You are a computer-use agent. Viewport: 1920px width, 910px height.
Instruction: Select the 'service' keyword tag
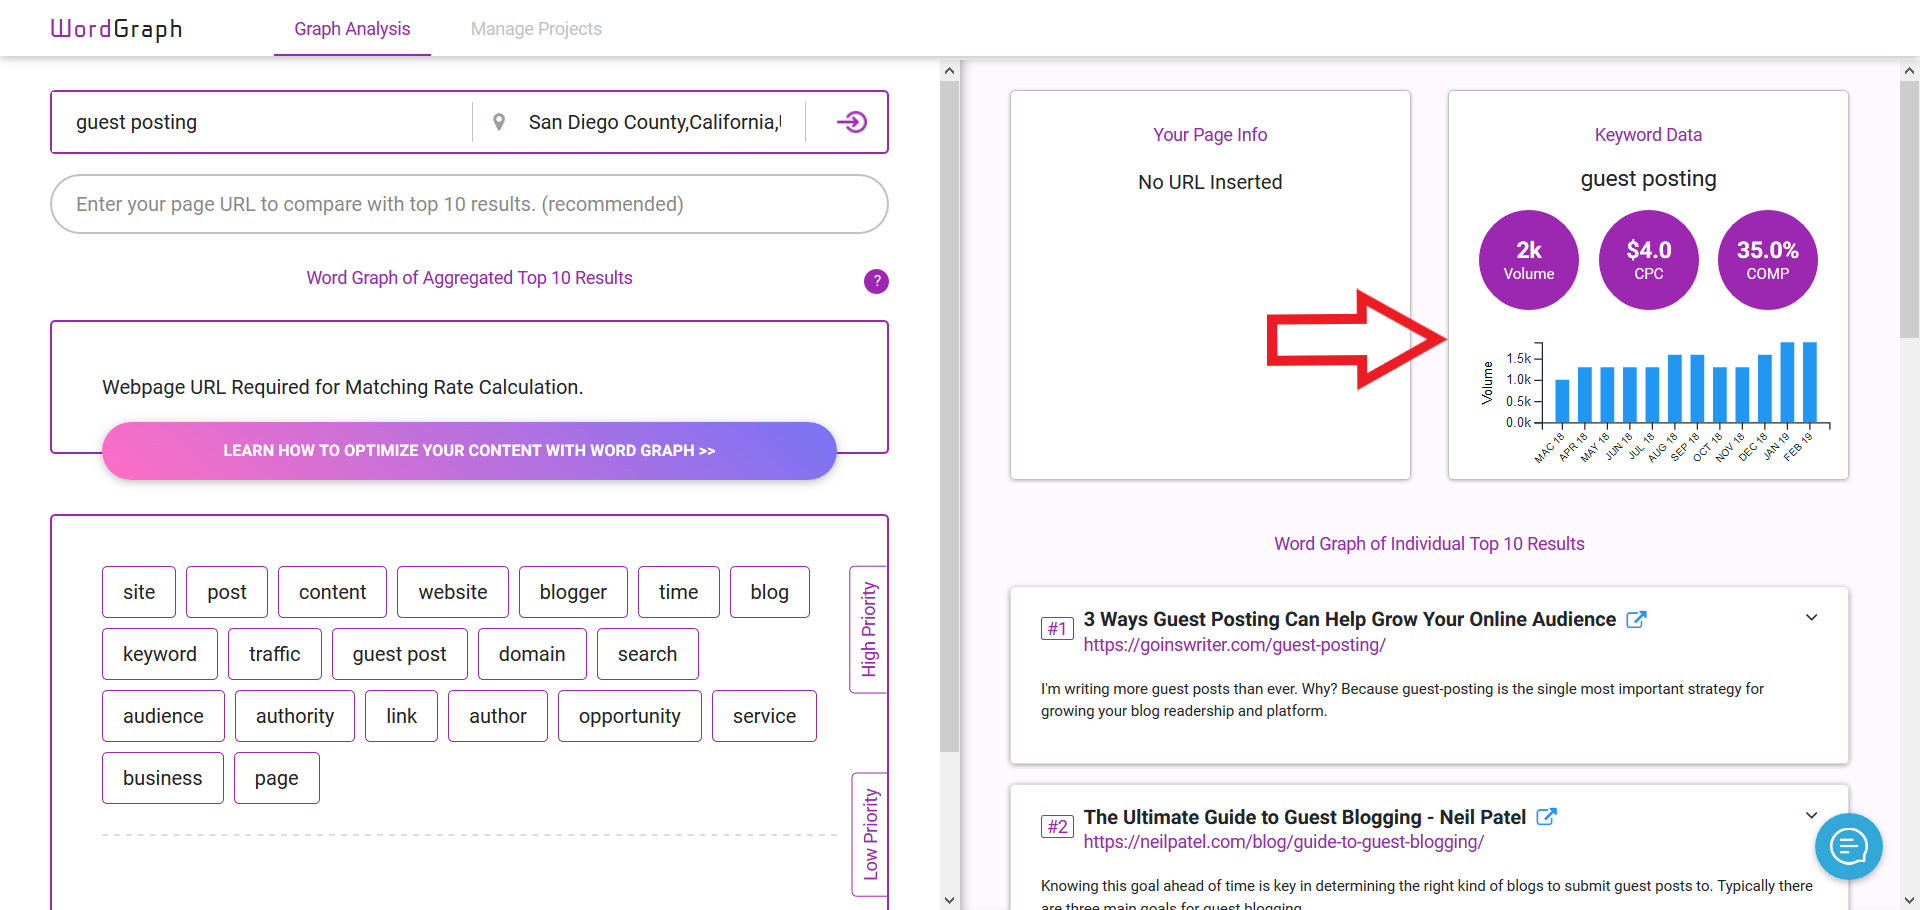764,716
